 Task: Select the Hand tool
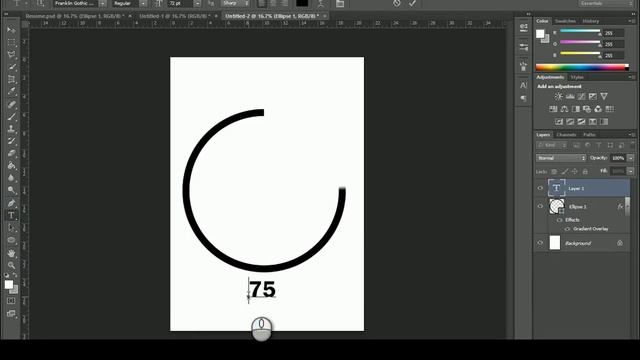pos(11,253)
